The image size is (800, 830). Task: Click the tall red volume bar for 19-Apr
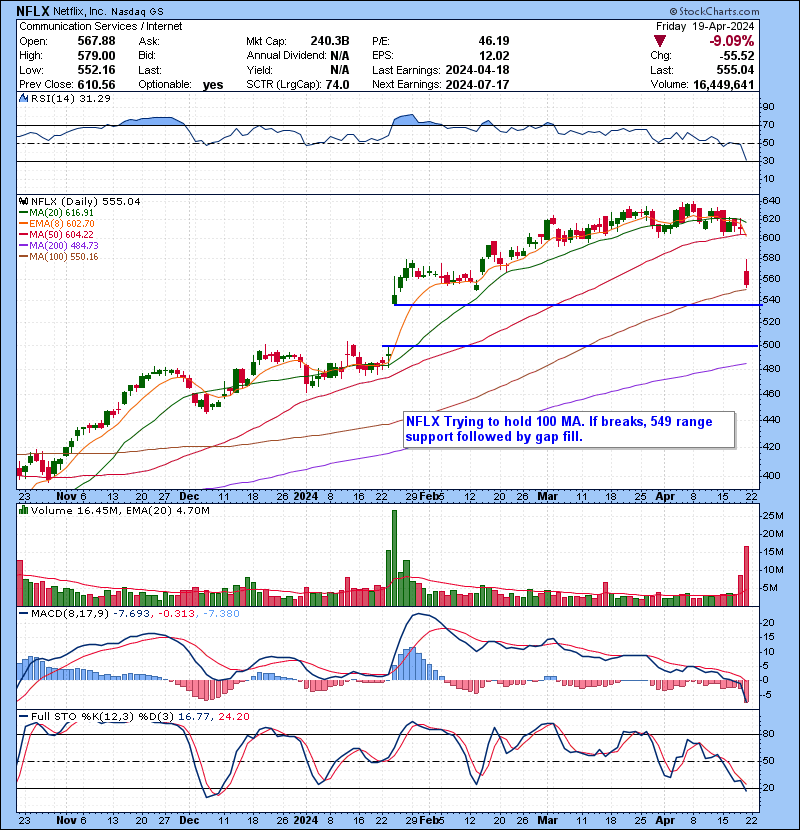[x=747, y=576]
